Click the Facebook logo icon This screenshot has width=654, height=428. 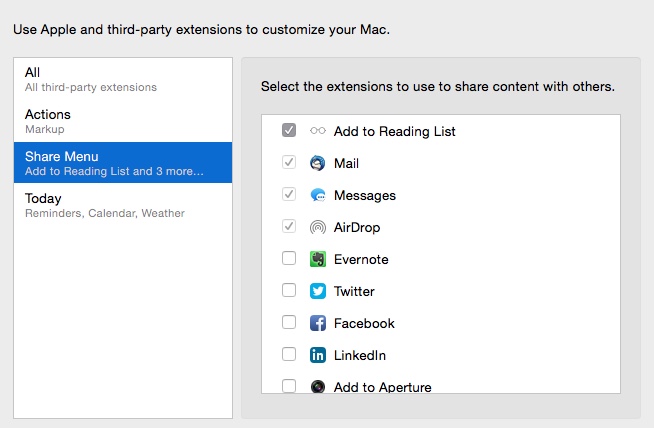click(x=317, y=323)
